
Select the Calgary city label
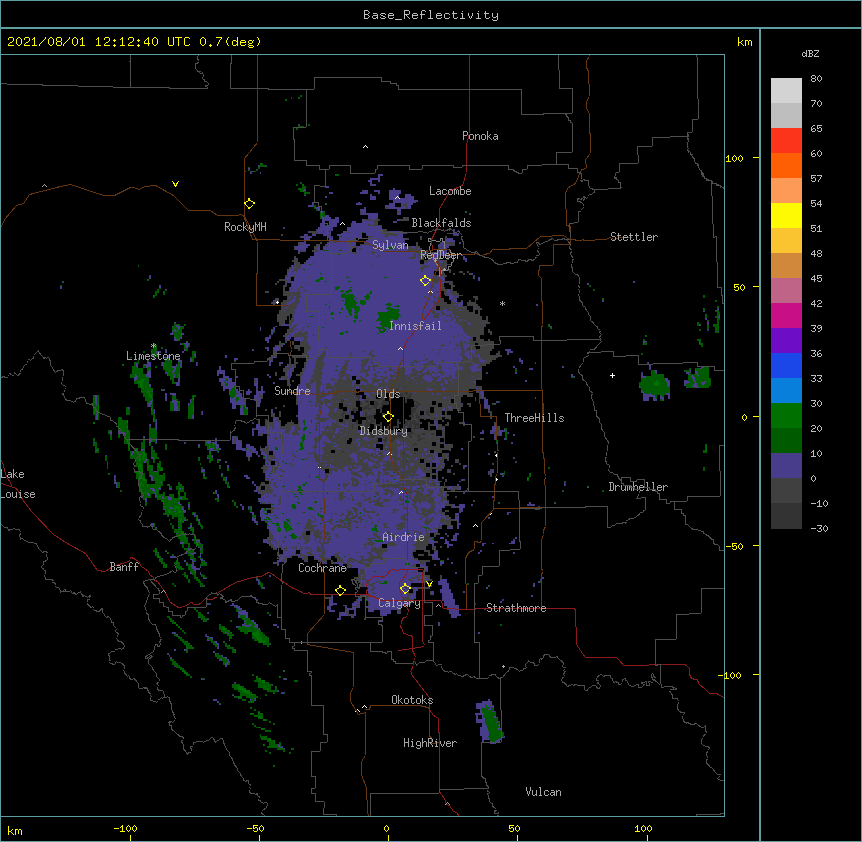pos(399,603)
